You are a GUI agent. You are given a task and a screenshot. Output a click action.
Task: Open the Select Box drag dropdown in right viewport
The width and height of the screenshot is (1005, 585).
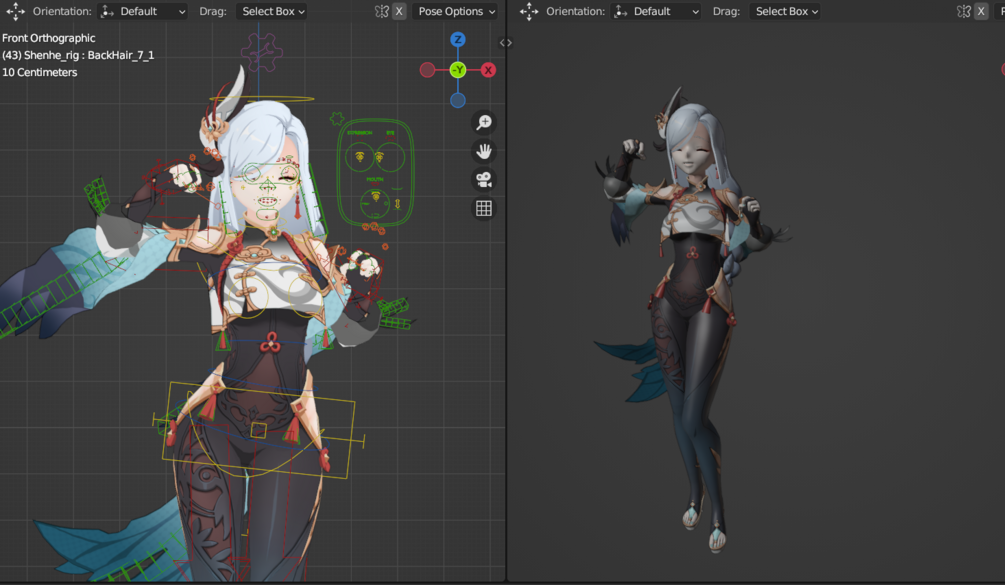pos(785,11)
